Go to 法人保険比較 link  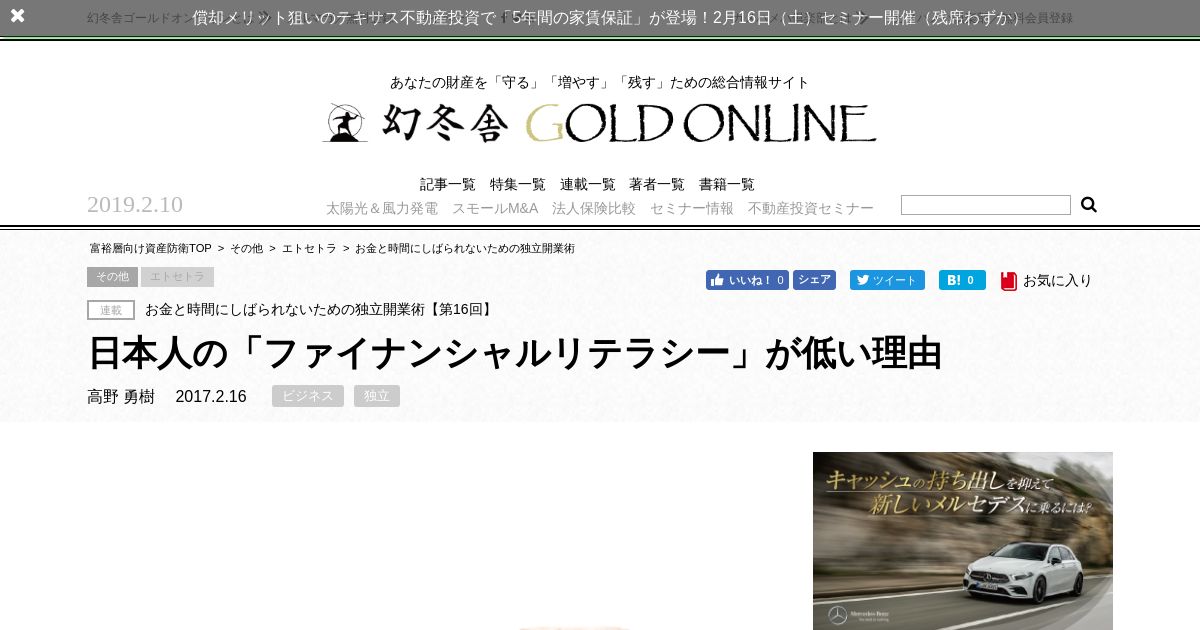coord(594,208)
